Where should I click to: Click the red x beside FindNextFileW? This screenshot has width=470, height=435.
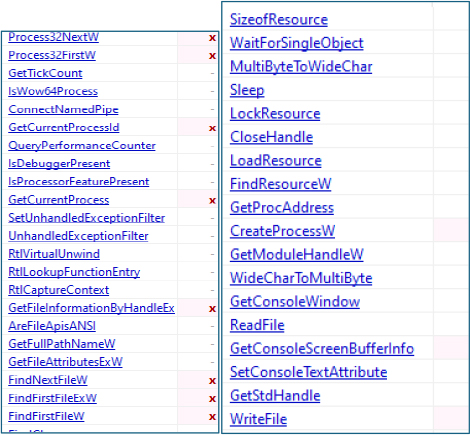212,381
